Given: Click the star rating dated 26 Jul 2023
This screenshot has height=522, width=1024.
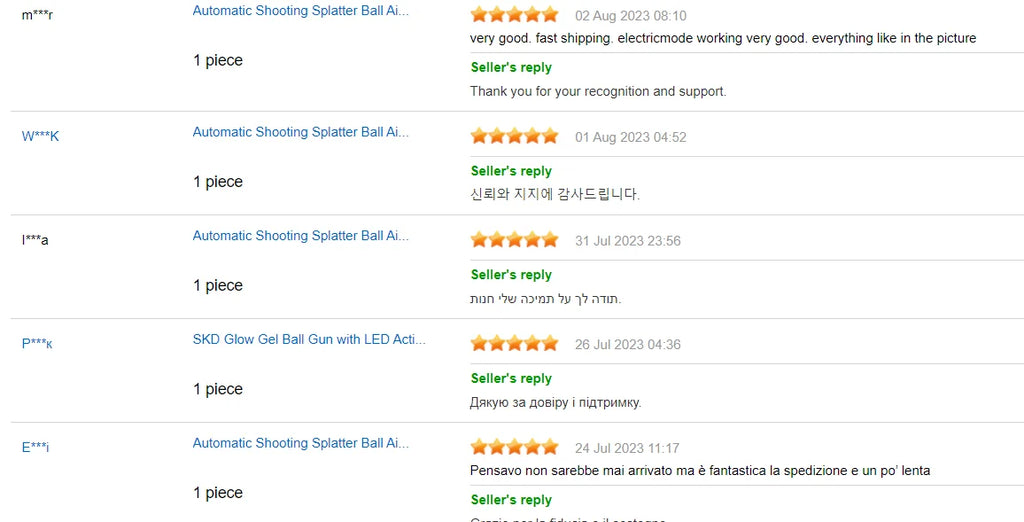Looking at the screenshot, I should pos(514,344).
